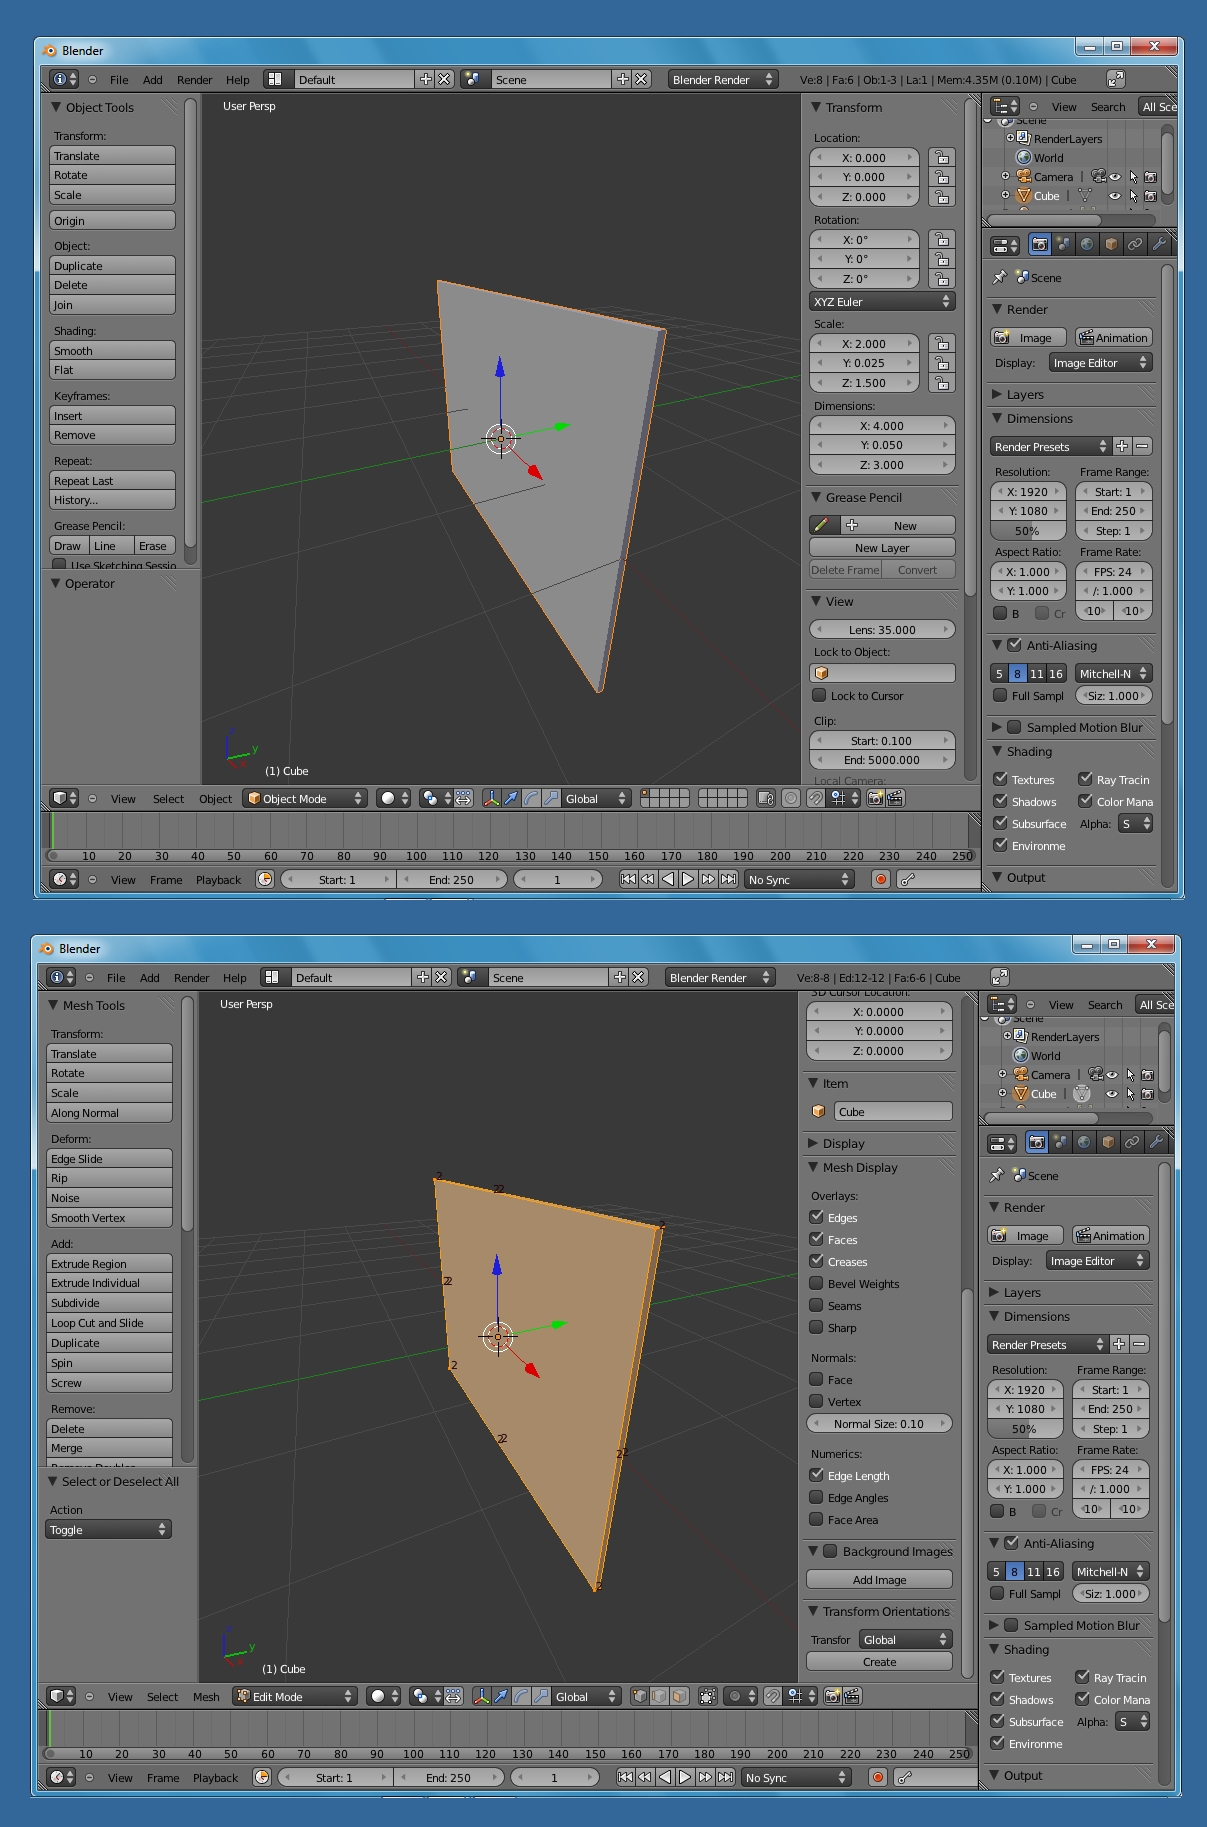Jump to the start frame in the bottom window timeline

coord(625,1777)
